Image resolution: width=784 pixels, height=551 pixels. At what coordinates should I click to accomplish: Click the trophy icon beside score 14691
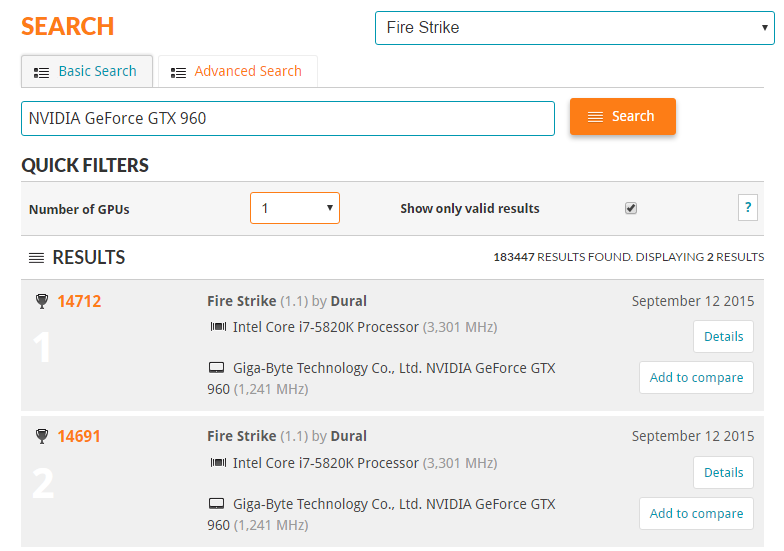[41, 436]
